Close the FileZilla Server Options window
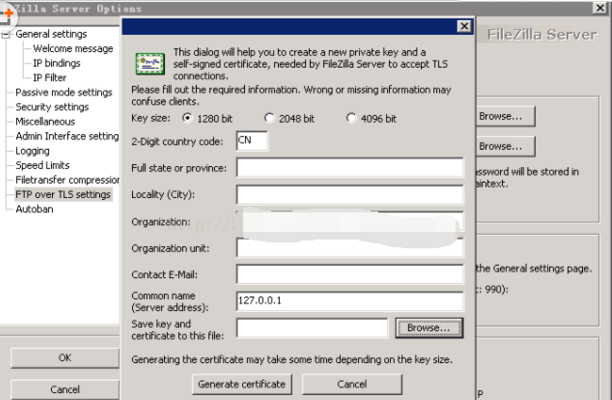The image size is (612, 400). (600, 8)
